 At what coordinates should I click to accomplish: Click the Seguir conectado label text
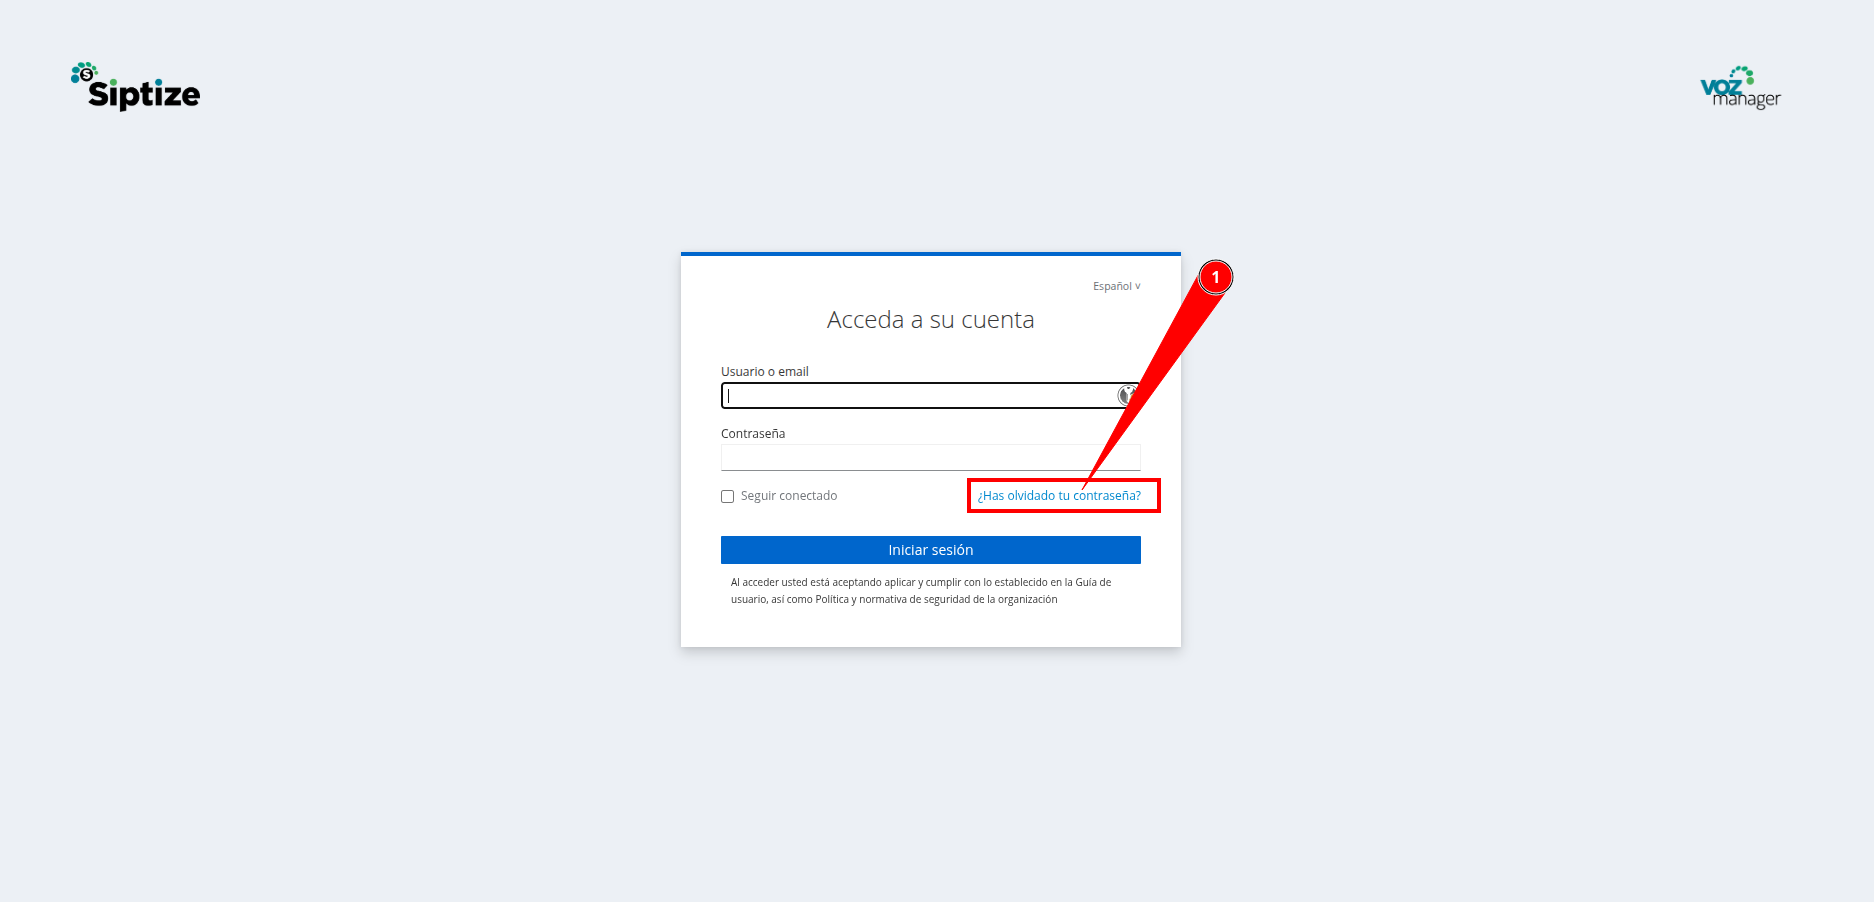(789, 496)
